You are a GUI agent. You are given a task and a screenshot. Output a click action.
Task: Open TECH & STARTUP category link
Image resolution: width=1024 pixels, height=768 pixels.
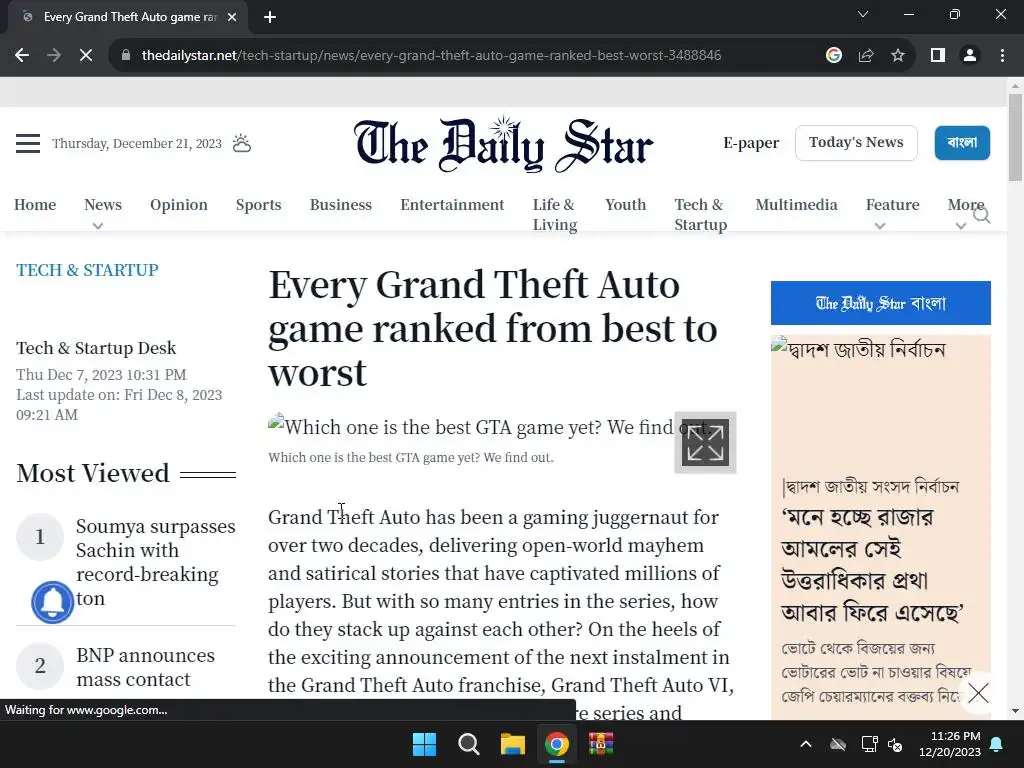point(88,270)
